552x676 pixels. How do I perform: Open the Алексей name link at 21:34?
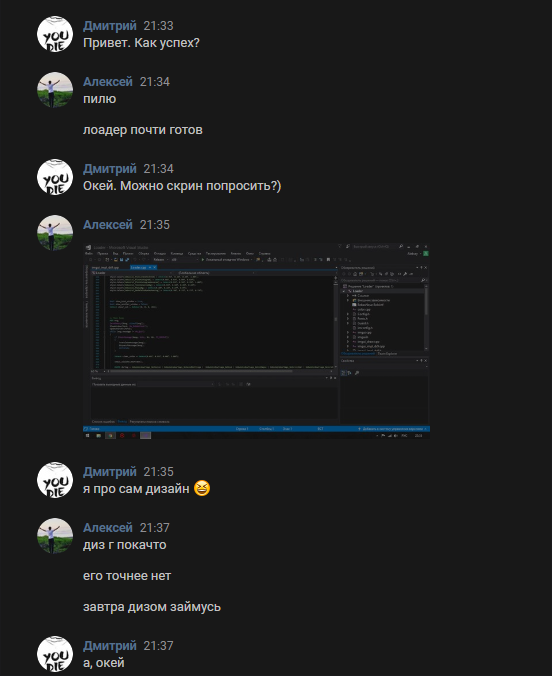tap(108, 81)
